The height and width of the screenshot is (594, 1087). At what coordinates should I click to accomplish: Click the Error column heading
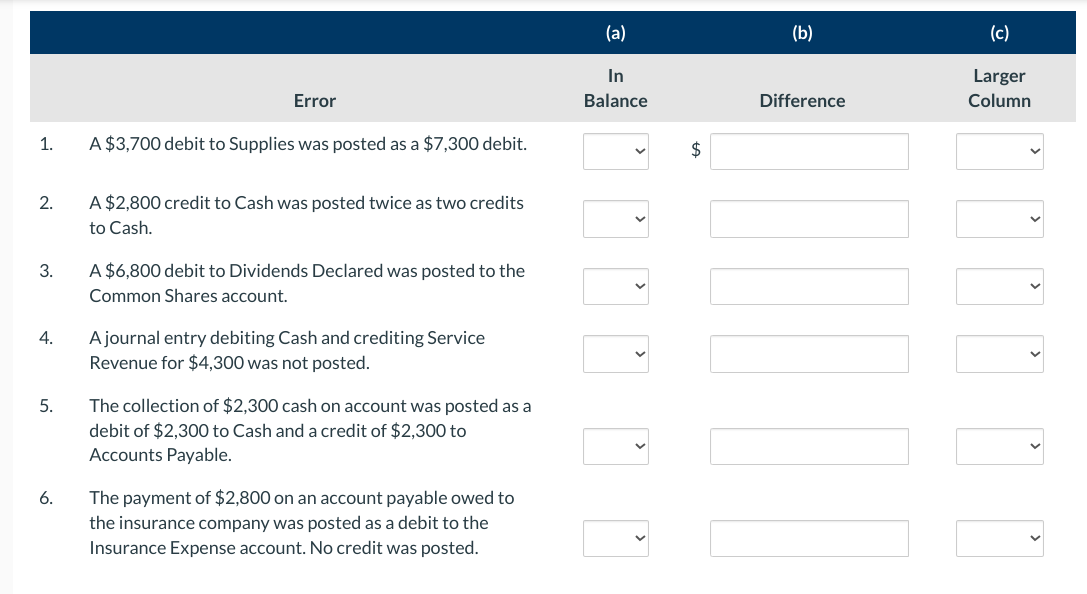314,100
